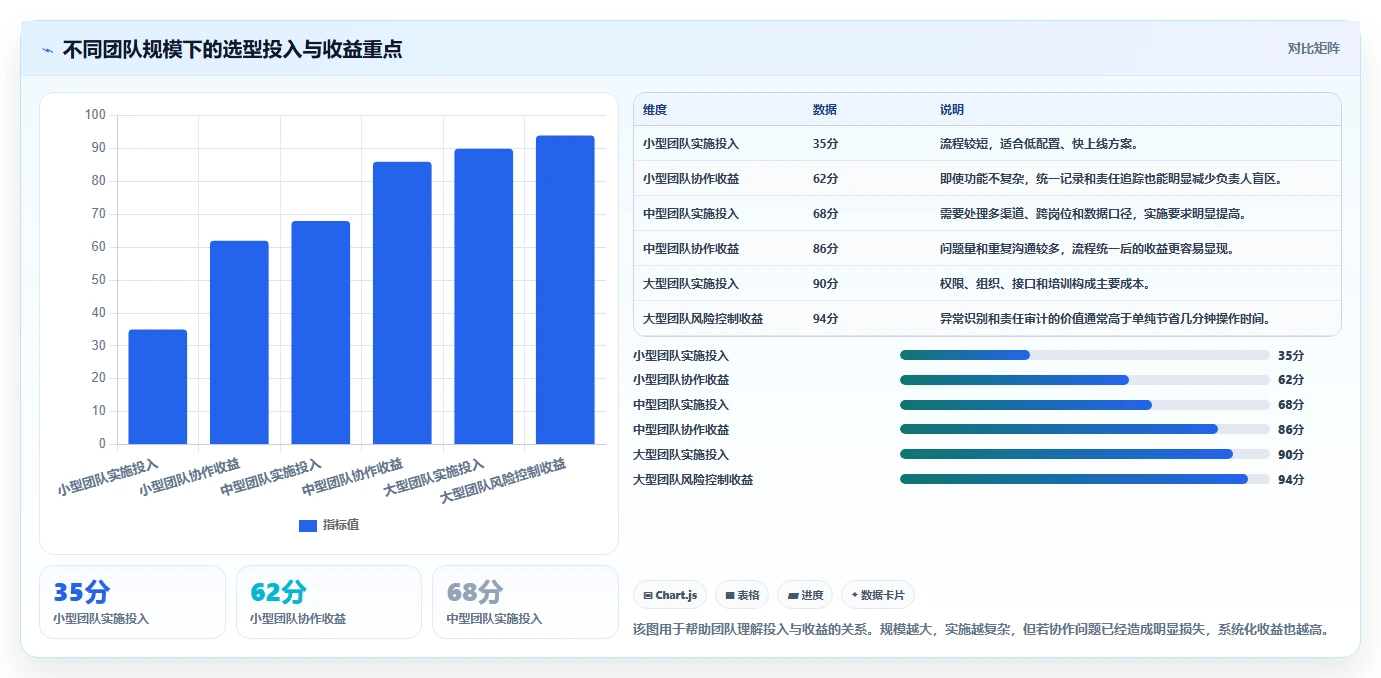Screen dimensions: 1381x678
Task: Open the 62分 小型团队协作收益 data card
Action: [x=329, y=602]
